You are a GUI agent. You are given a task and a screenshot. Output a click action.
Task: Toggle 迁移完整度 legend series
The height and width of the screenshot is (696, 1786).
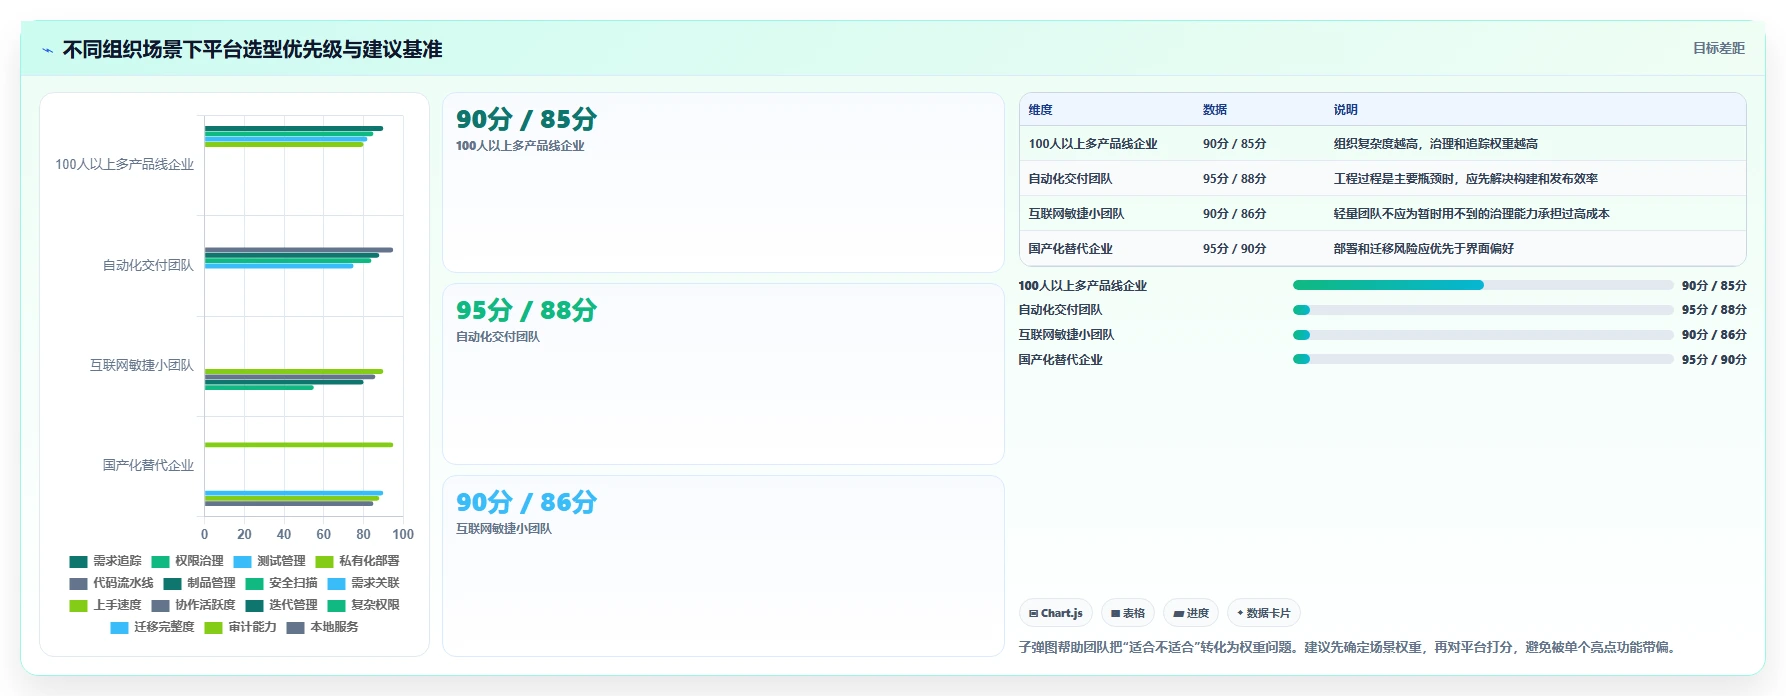click(152, 627)
